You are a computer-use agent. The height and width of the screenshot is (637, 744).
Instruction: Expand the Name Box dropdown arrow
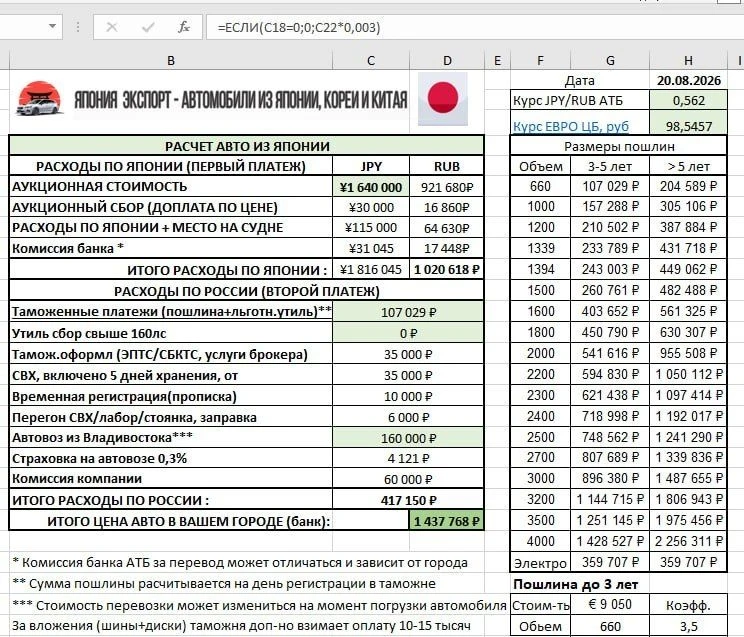point(53,27)
